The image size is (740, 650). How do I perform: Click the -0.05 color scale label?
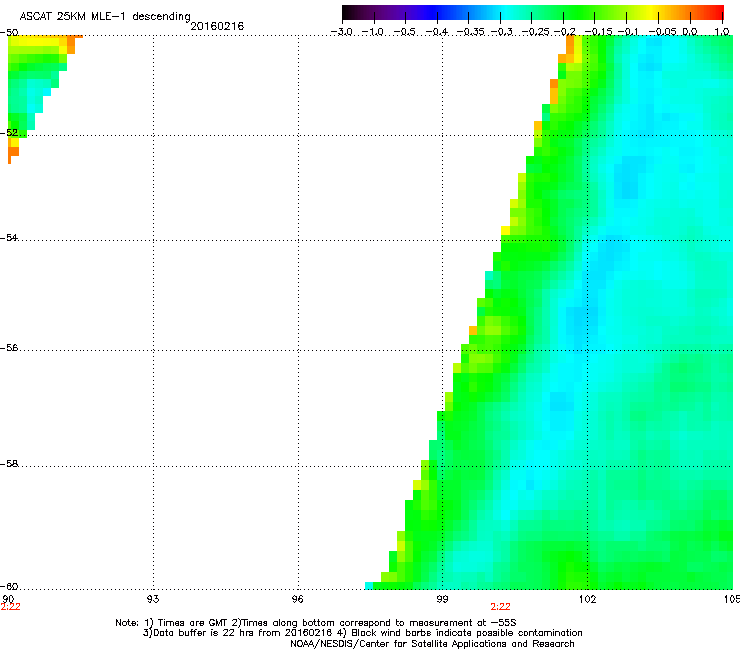tap(663, 32)
